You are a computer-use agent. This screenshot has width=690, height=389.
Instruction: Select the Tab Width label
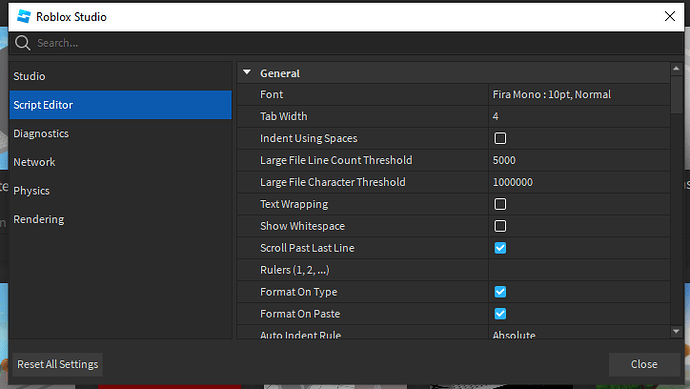(x=284, y=117)
